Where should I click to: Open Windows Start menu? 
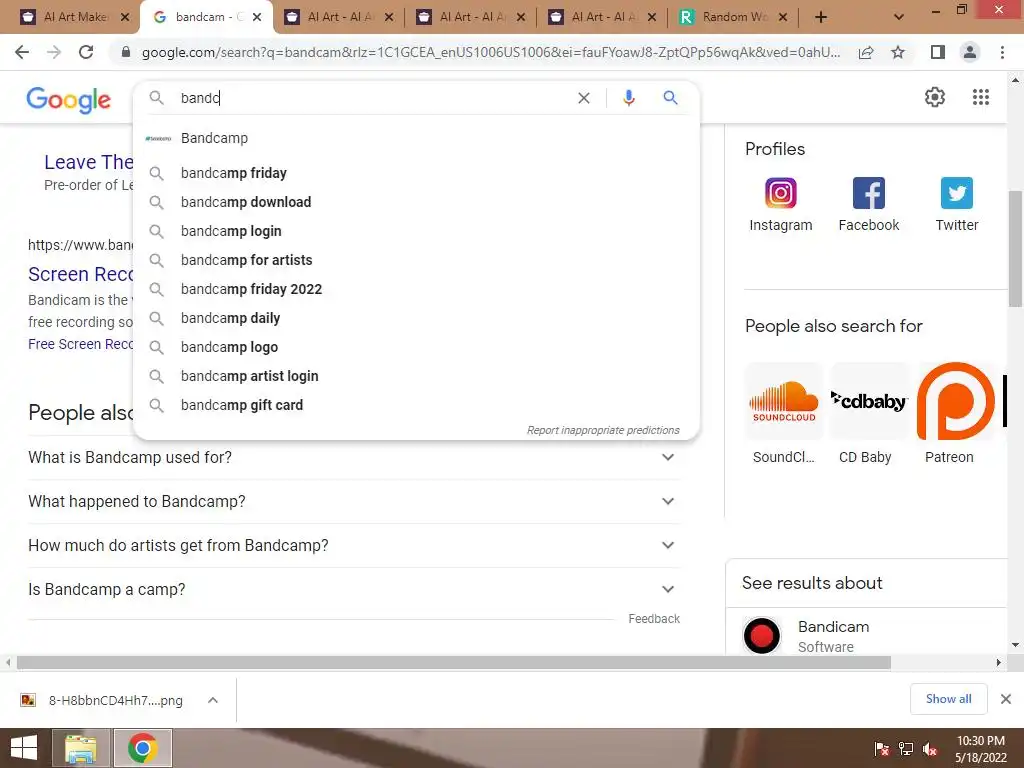coord(24,748)
